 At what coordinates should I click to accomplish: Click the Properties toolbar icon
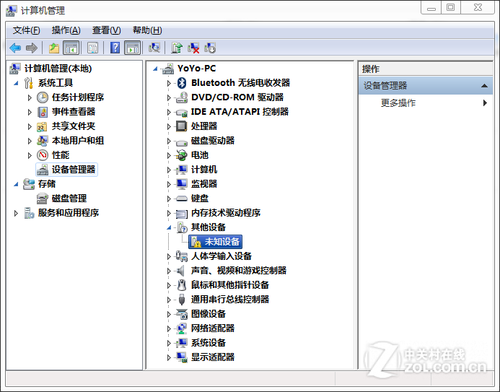92,48
